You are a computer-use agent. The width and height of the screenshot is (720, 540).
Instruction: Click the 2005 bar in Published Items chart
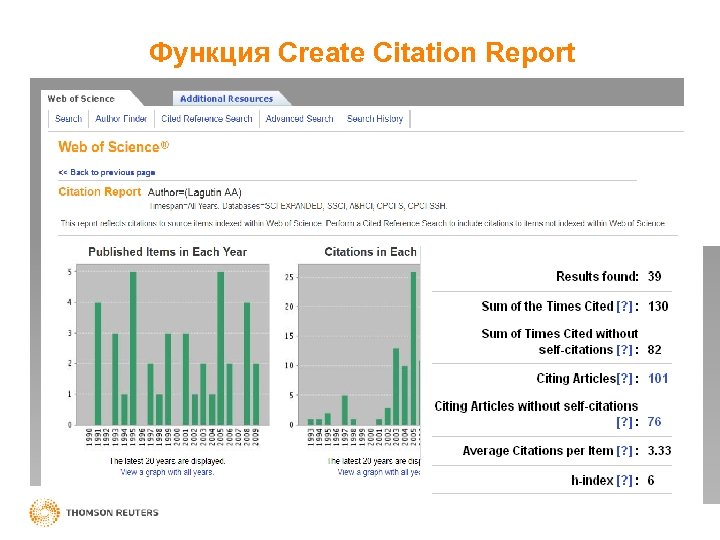click(x=220, y=348)
